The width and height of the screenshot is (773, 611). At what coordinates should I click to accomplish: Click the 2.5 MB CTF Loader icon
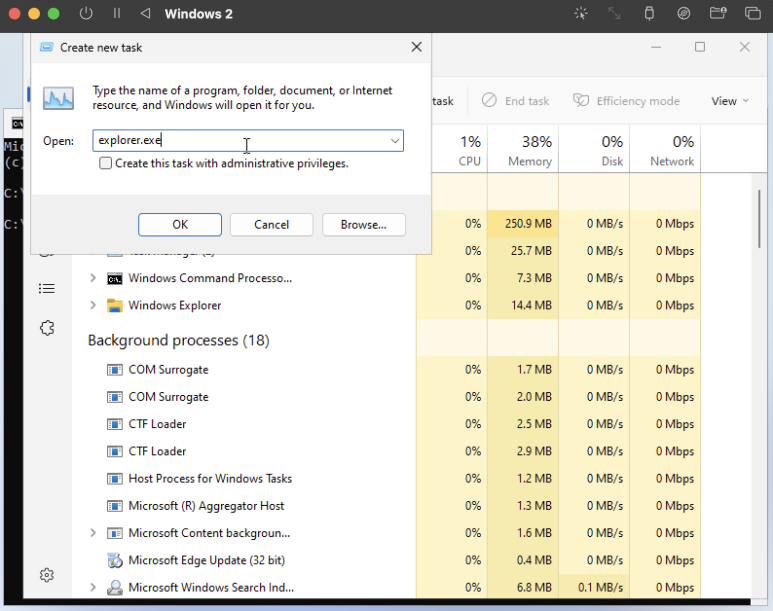[x=114, y=424]
